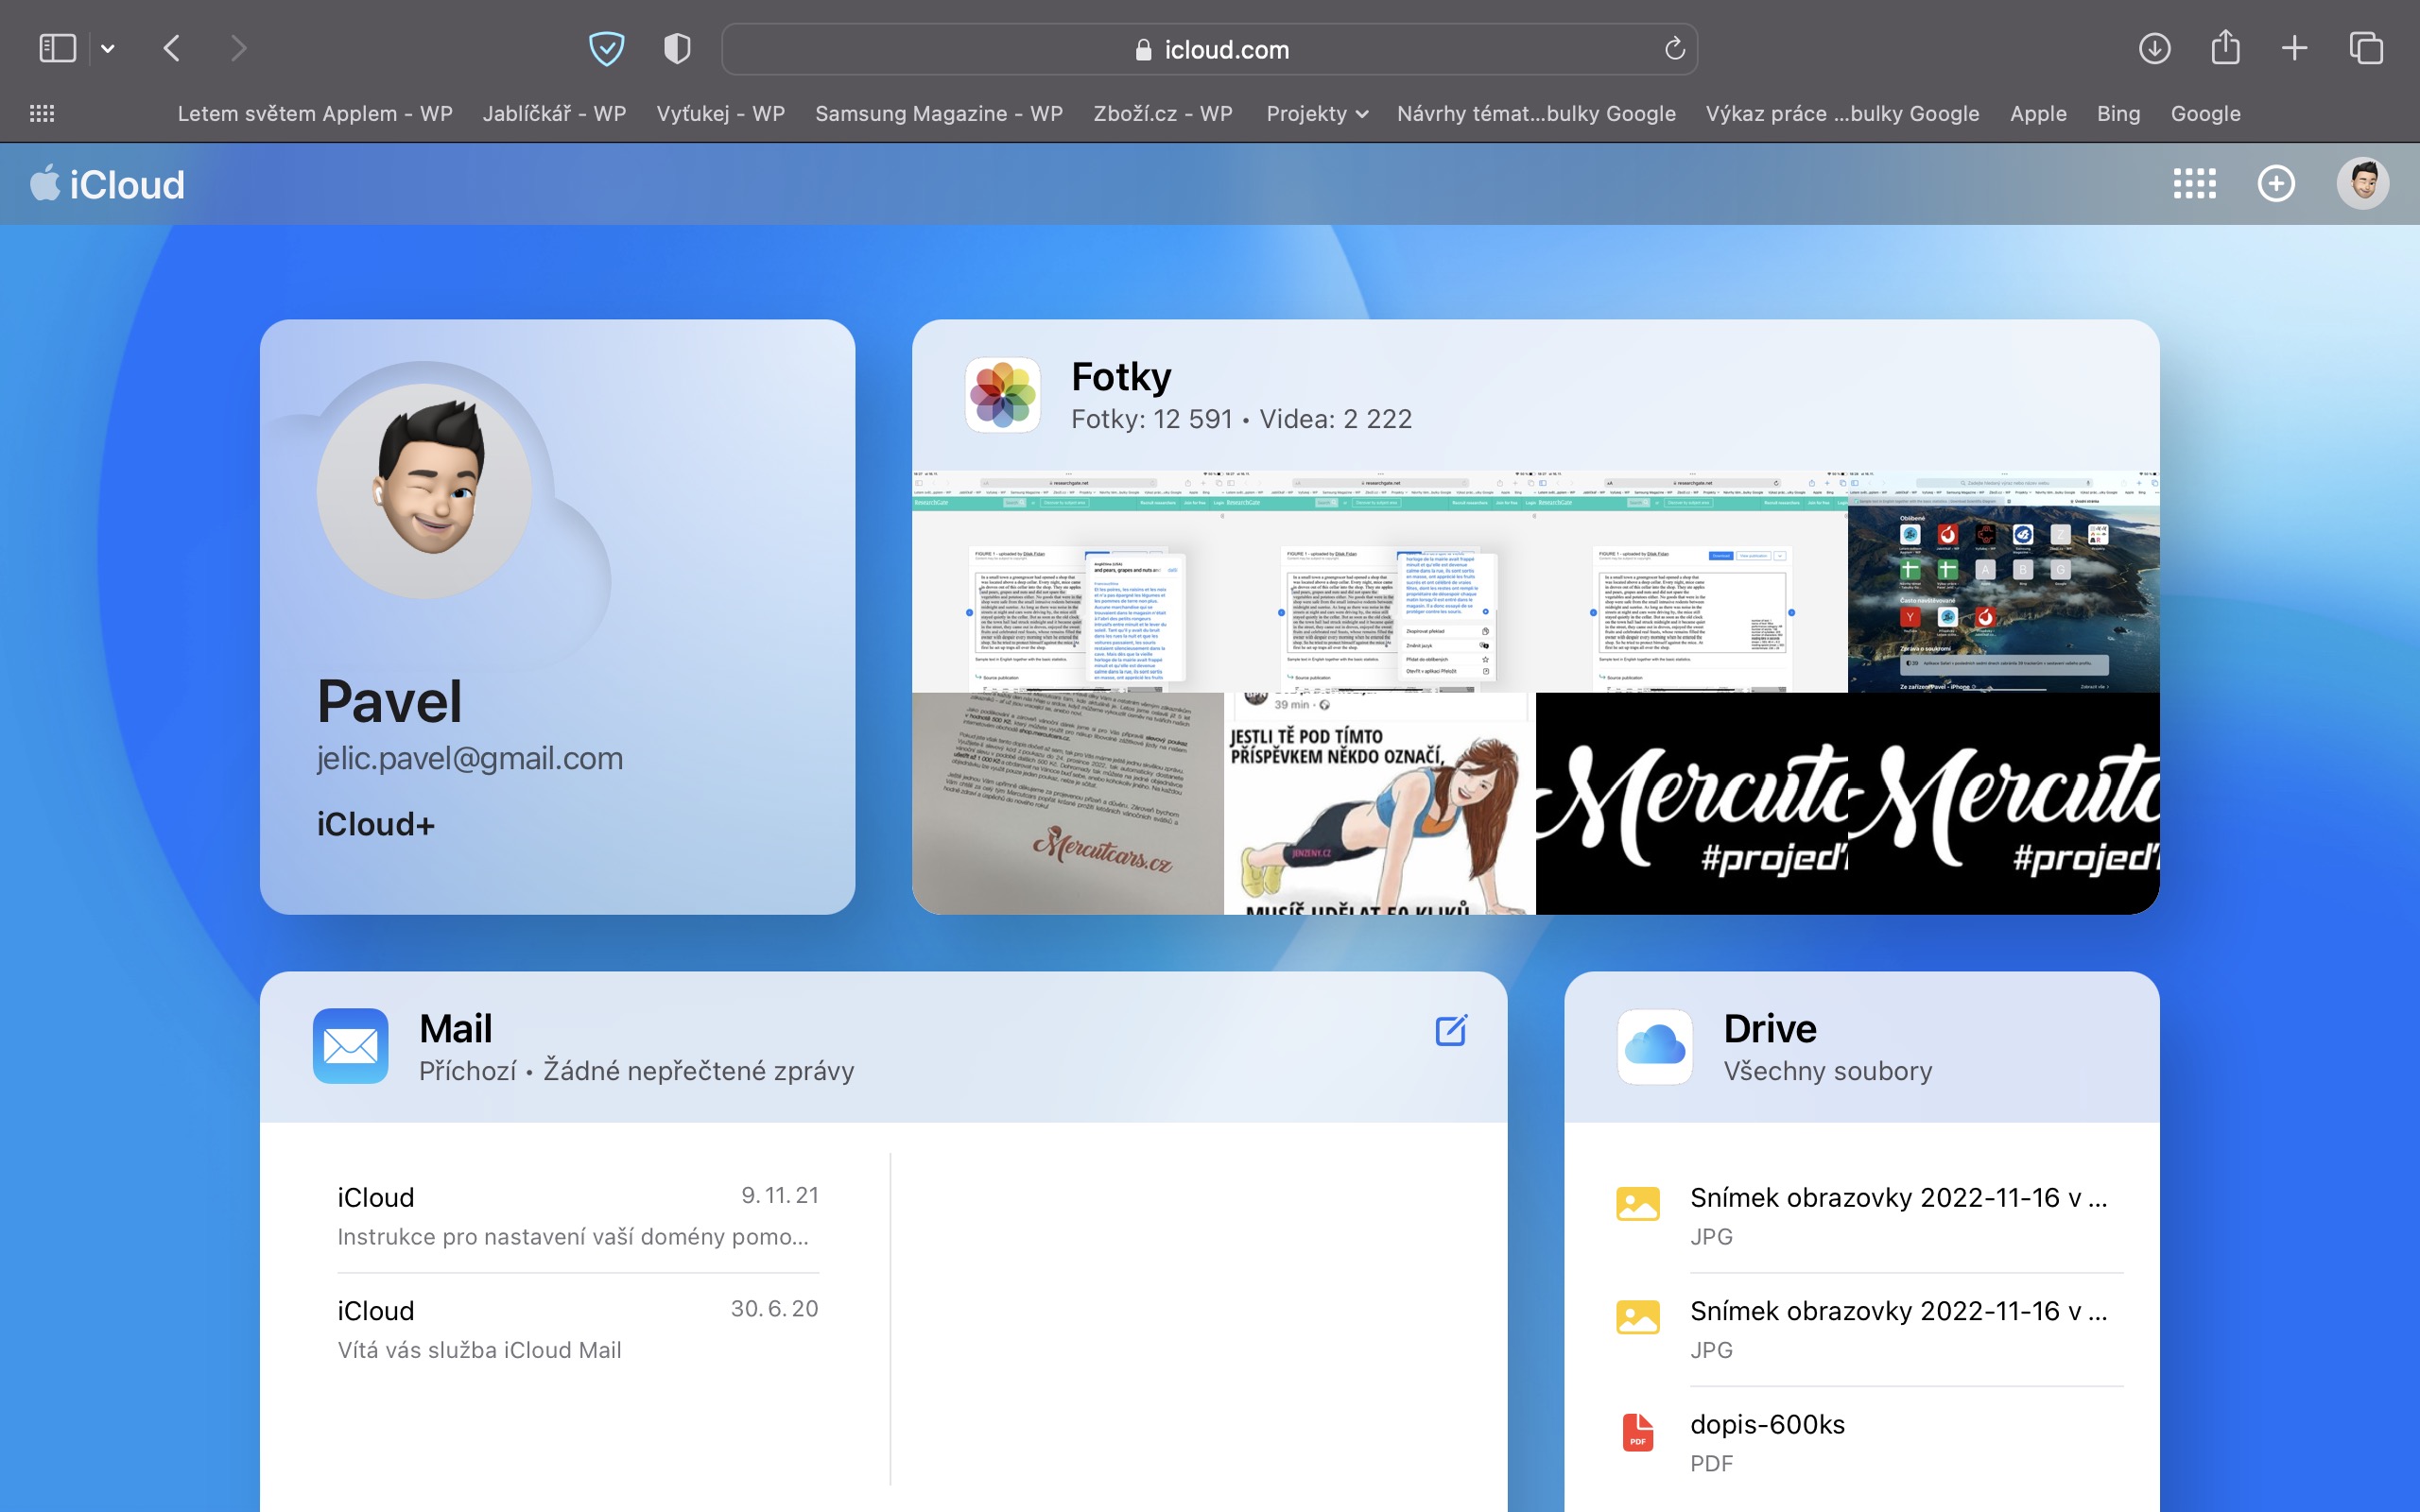
Task: Click the Safari privacy shield icon
Action: 677,48
